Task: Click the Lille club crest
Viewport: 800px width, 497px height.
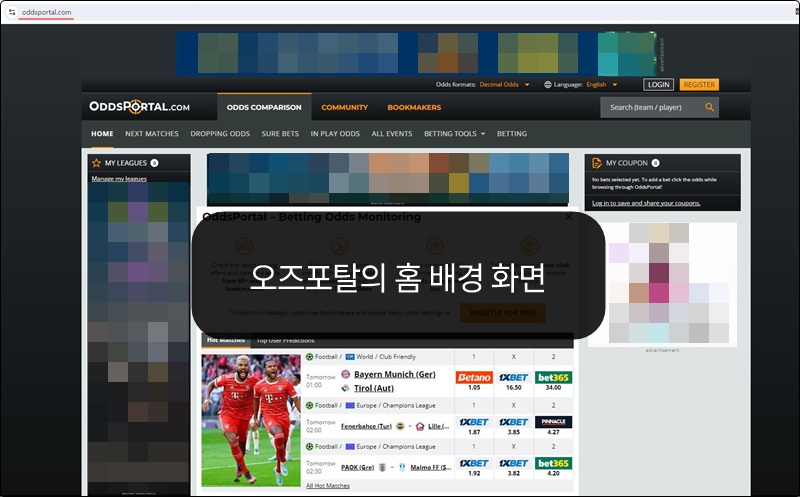Action: [420, 426]
